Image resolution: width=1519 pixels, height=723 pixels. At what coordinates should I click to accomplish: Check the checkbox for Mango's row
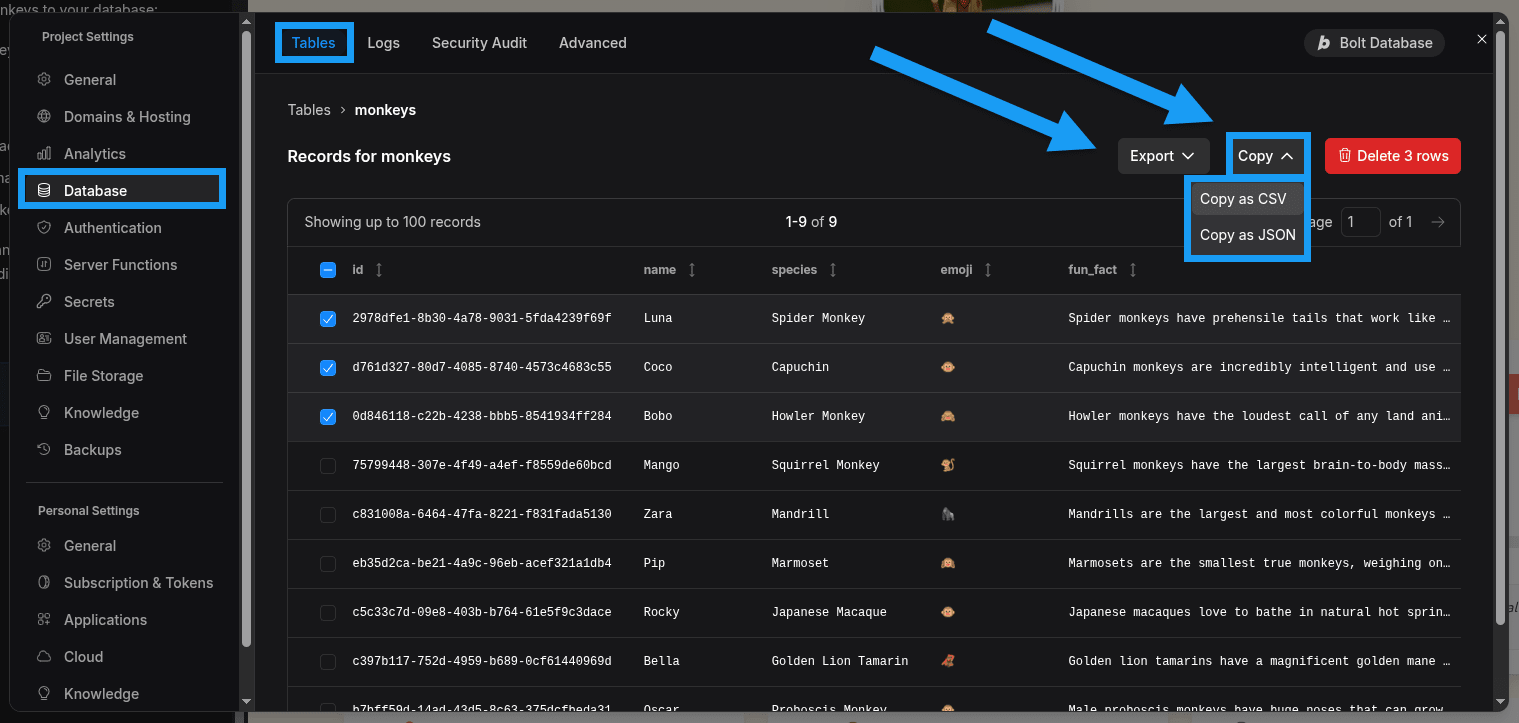coord(328,465)
